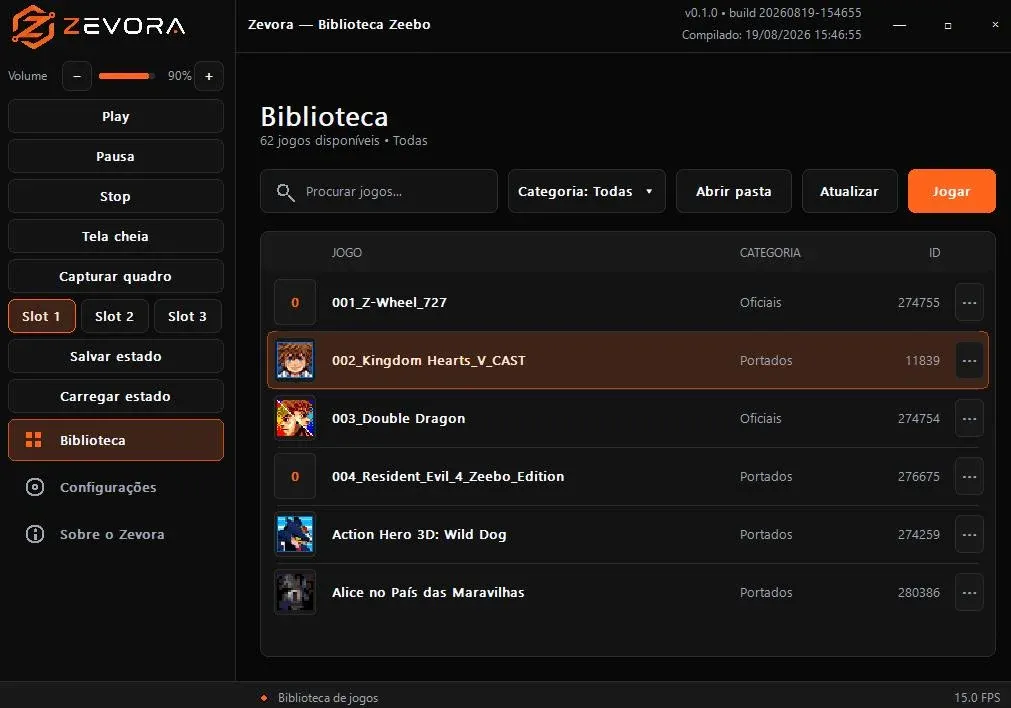
Task: Click the Procurar jogos search field
Action: click(x=379, y=191)
